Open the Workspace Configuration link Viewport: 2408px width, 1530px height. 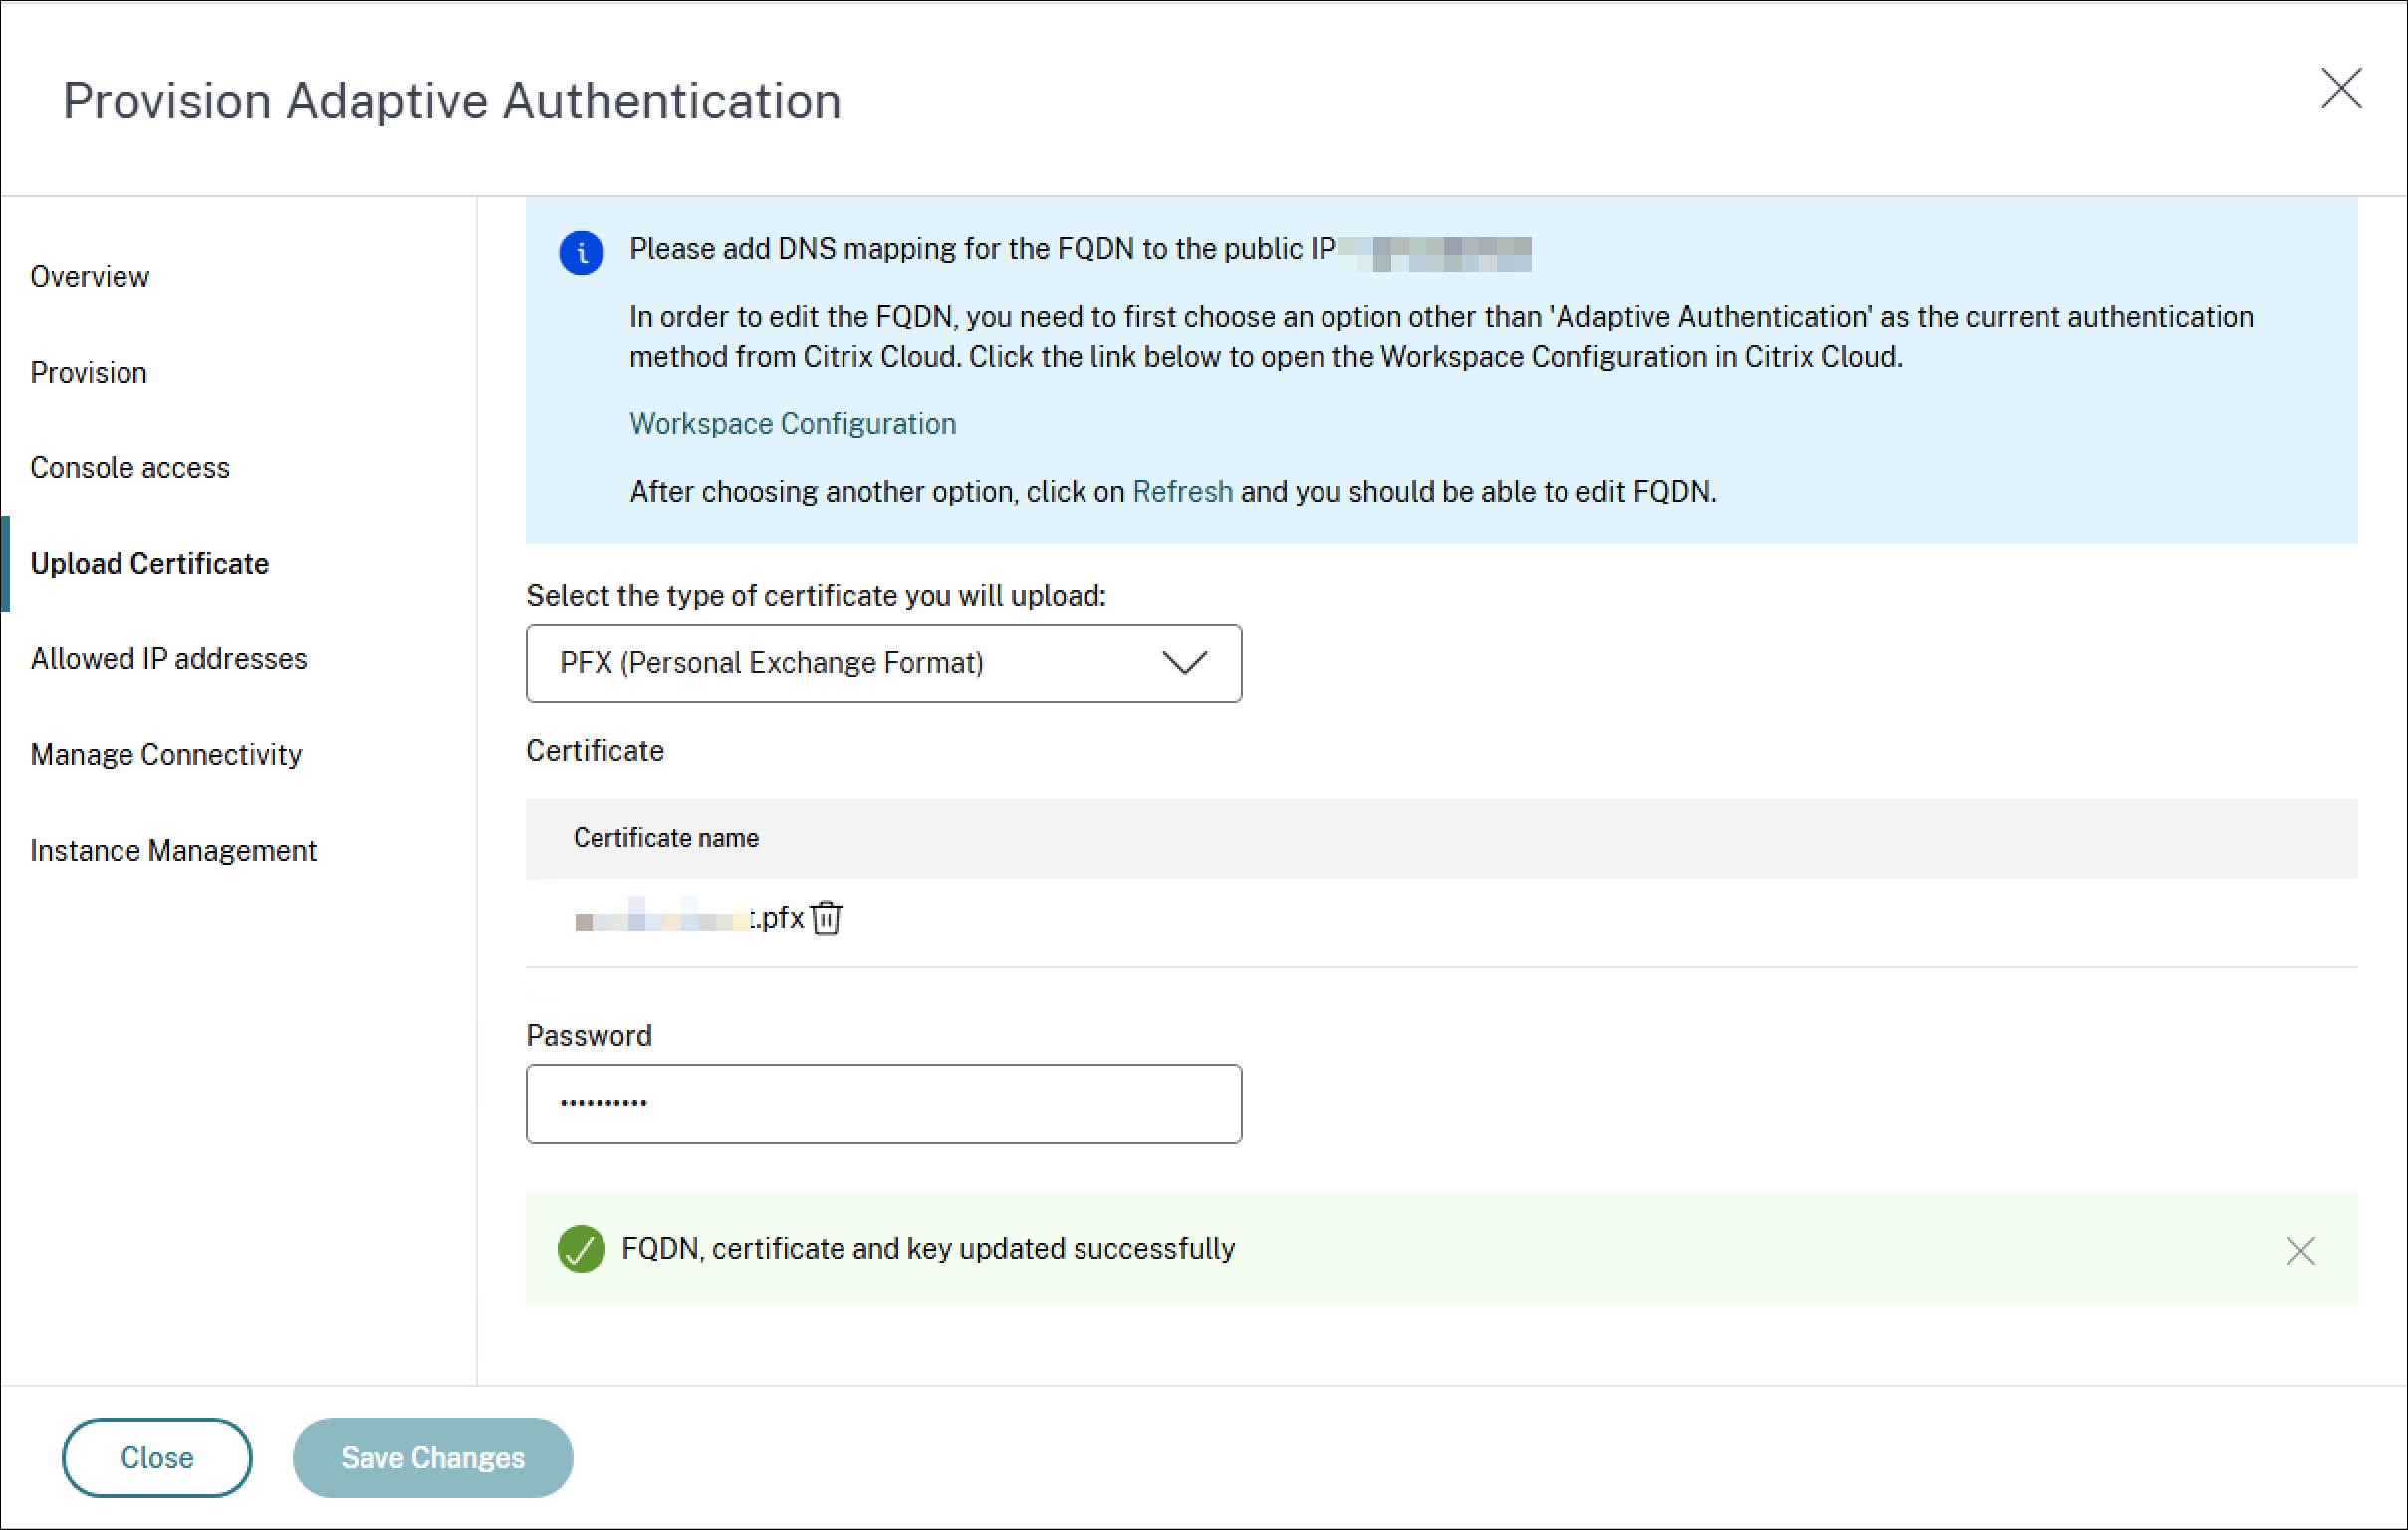tap(791, 424)
